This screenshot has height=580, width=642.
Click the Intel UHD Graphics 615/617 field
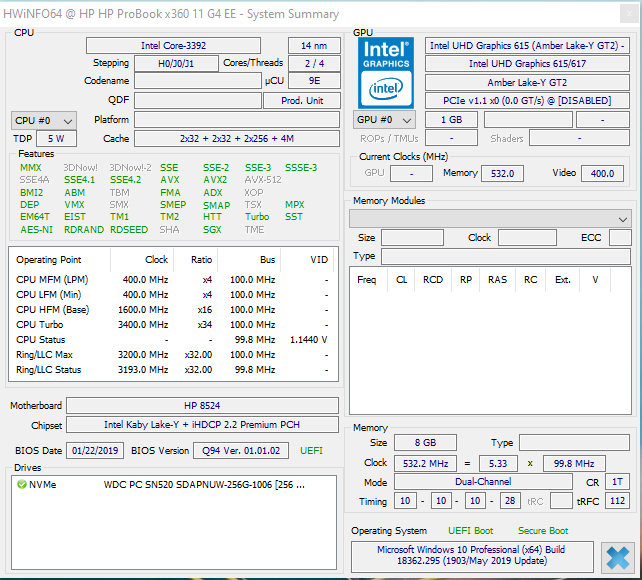click(527, 64)
